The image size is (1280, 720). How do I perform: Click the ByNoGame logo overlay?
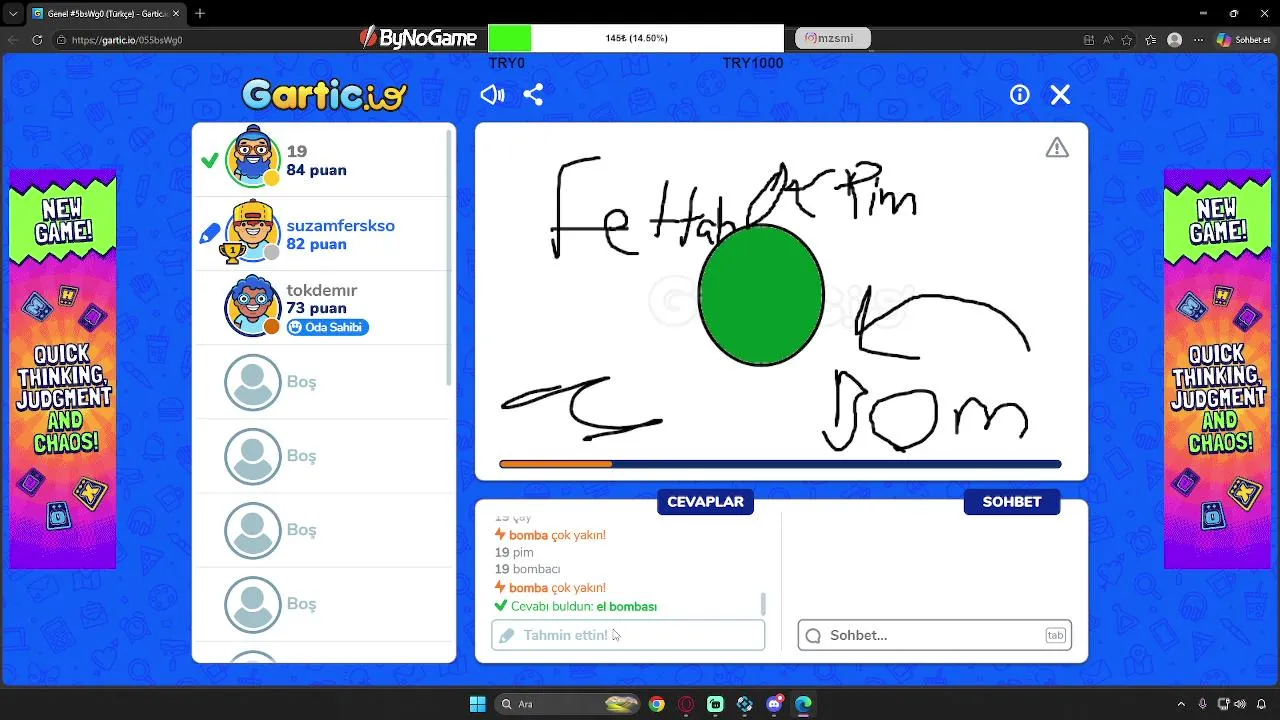pyautogui.click(x=418, y=38)
